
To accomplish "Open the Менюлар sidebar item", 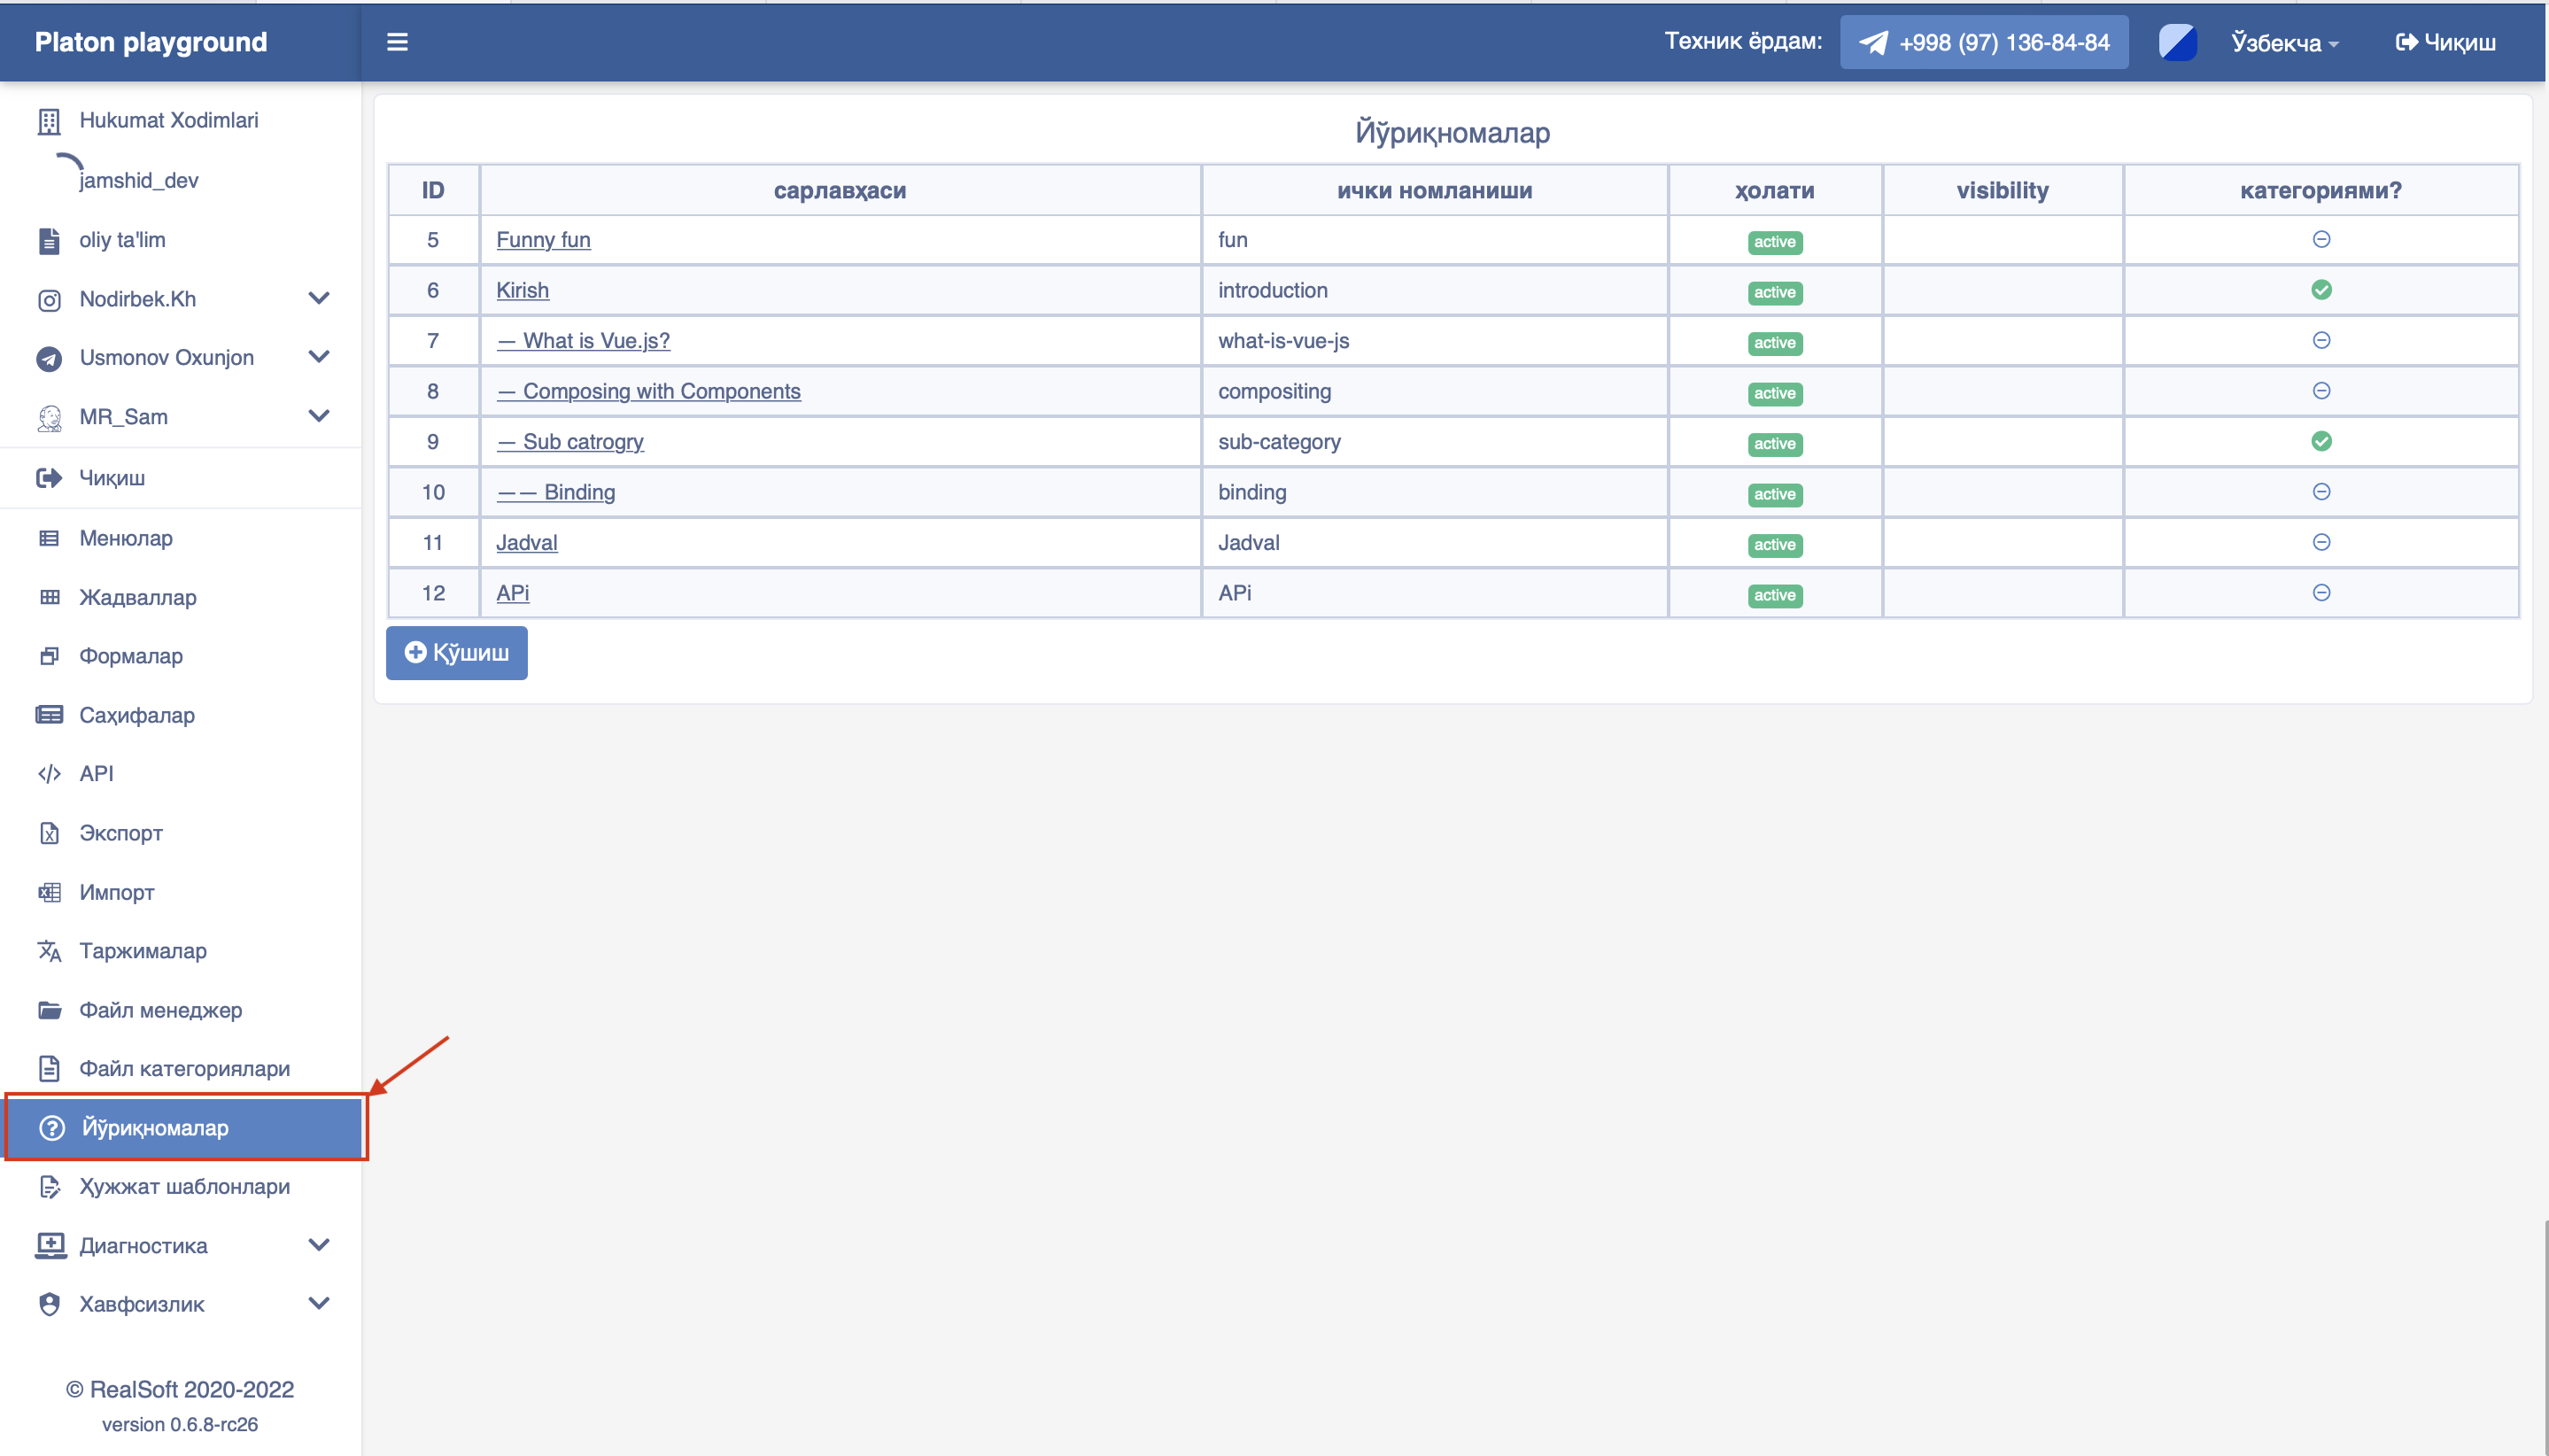I will (x=180, y=538).
